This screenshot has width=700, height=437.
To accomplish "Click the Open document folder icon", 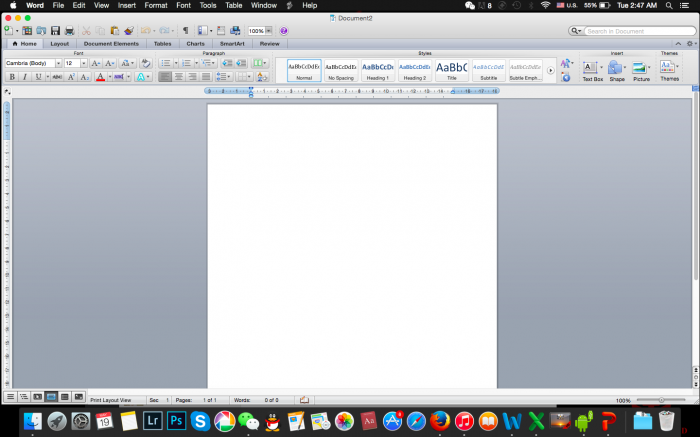I will click(x=41, y=31).
